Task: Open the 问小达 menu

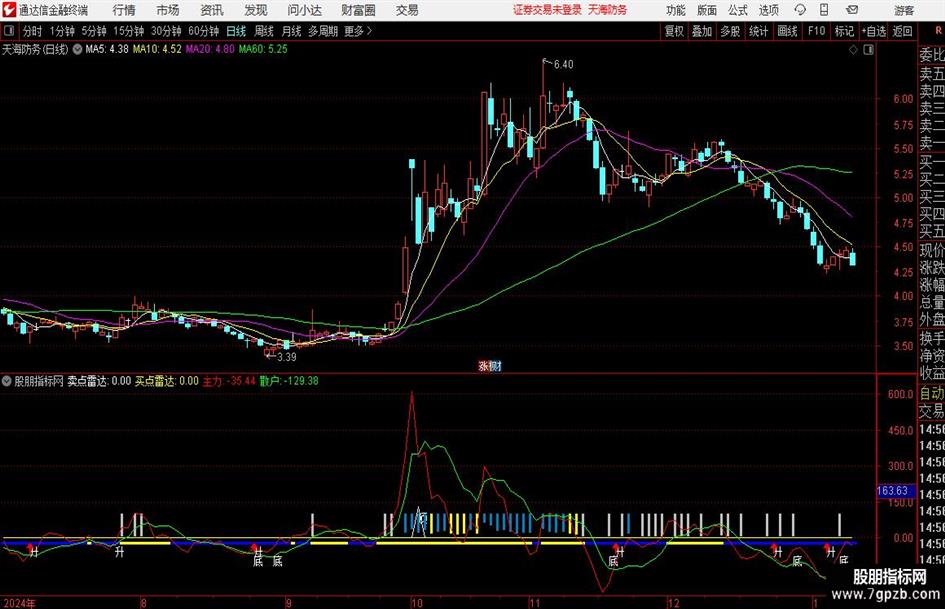Action: 304,10
